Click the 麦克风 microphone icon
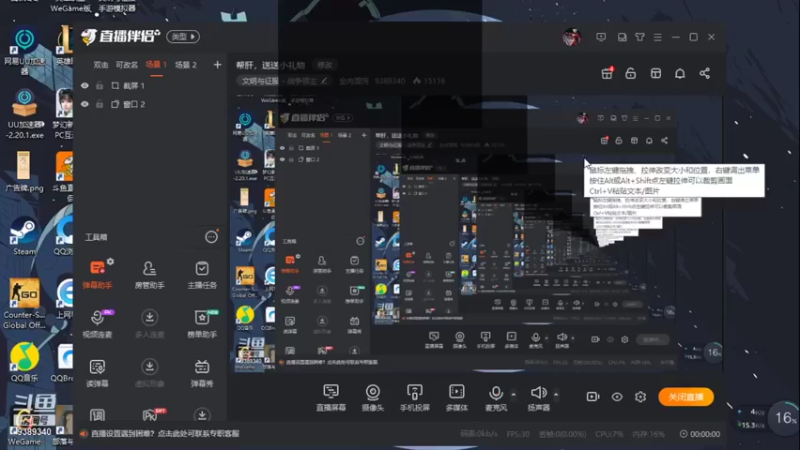800x450 pixels. pos(495,393)
